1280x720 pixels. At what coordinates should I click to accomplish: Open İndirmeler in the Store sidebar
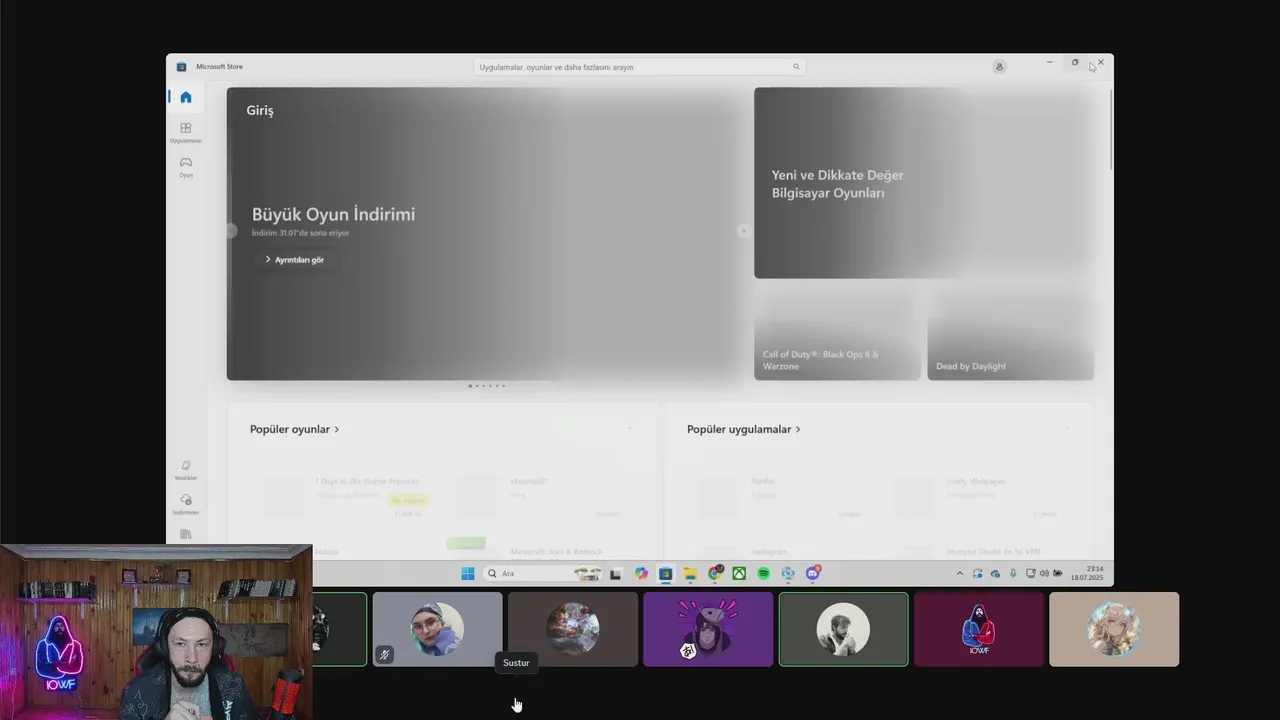(x=186, y=504)
